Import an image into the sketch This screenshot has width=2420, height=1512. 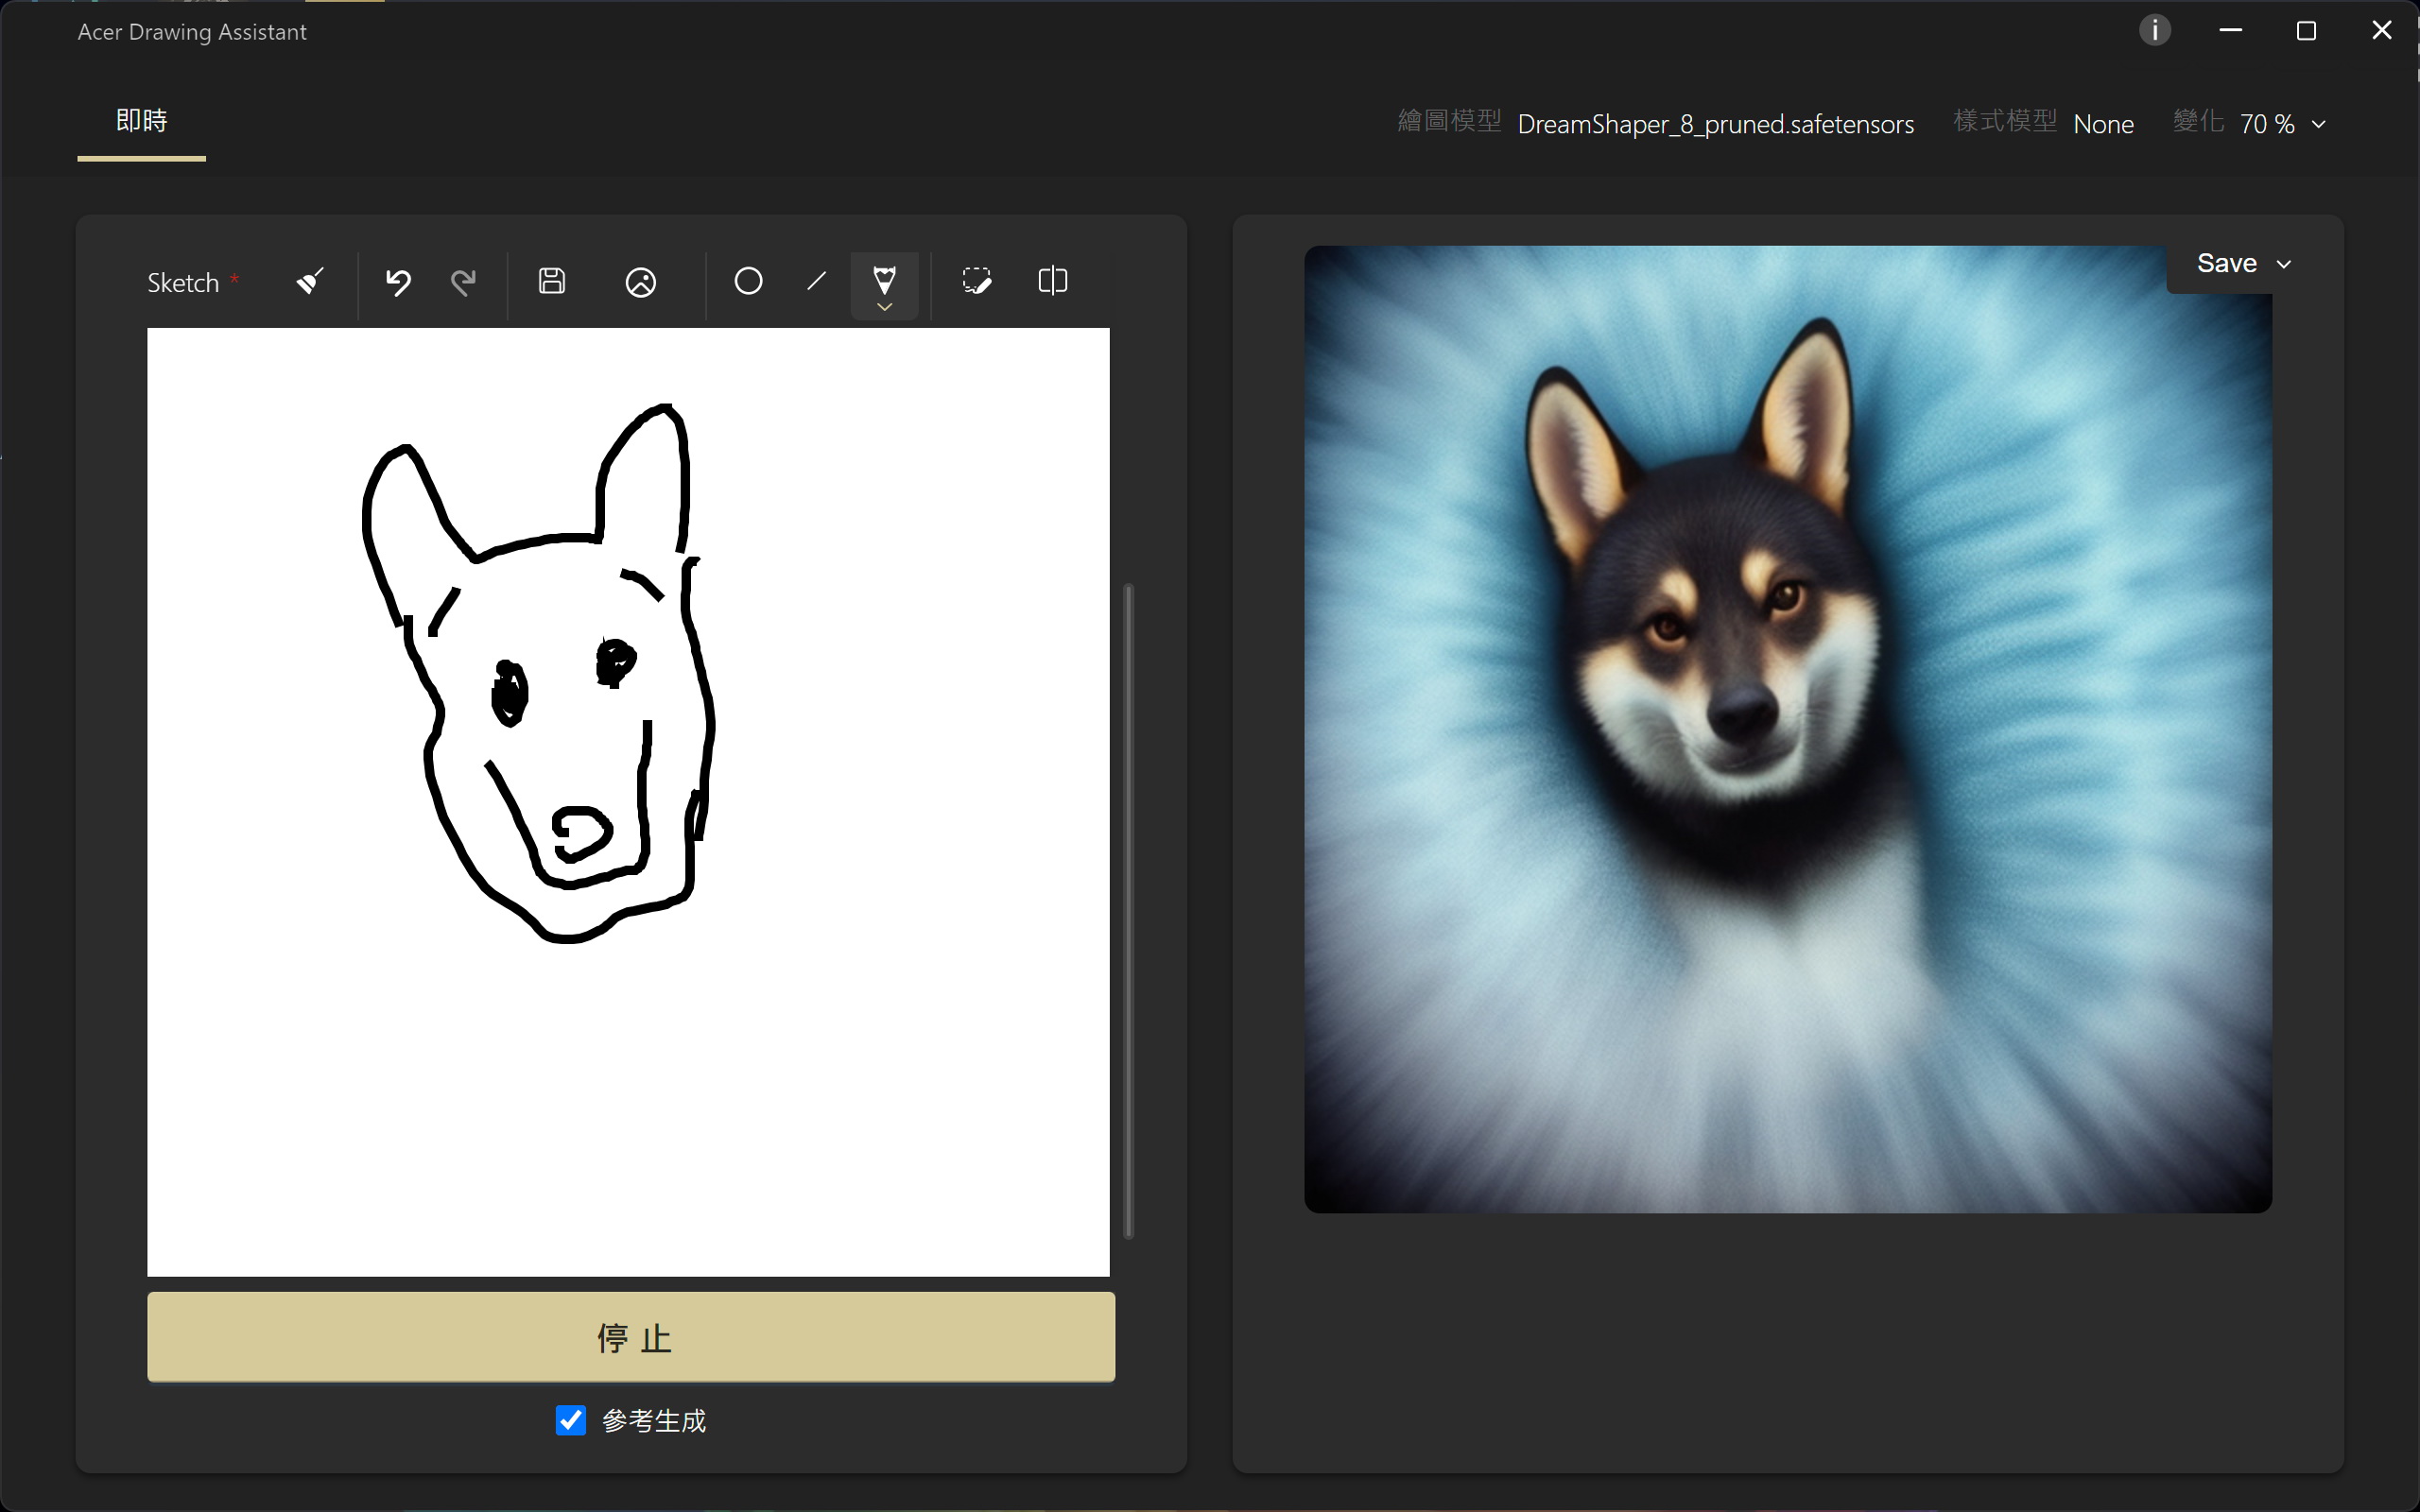click(640, 282)
